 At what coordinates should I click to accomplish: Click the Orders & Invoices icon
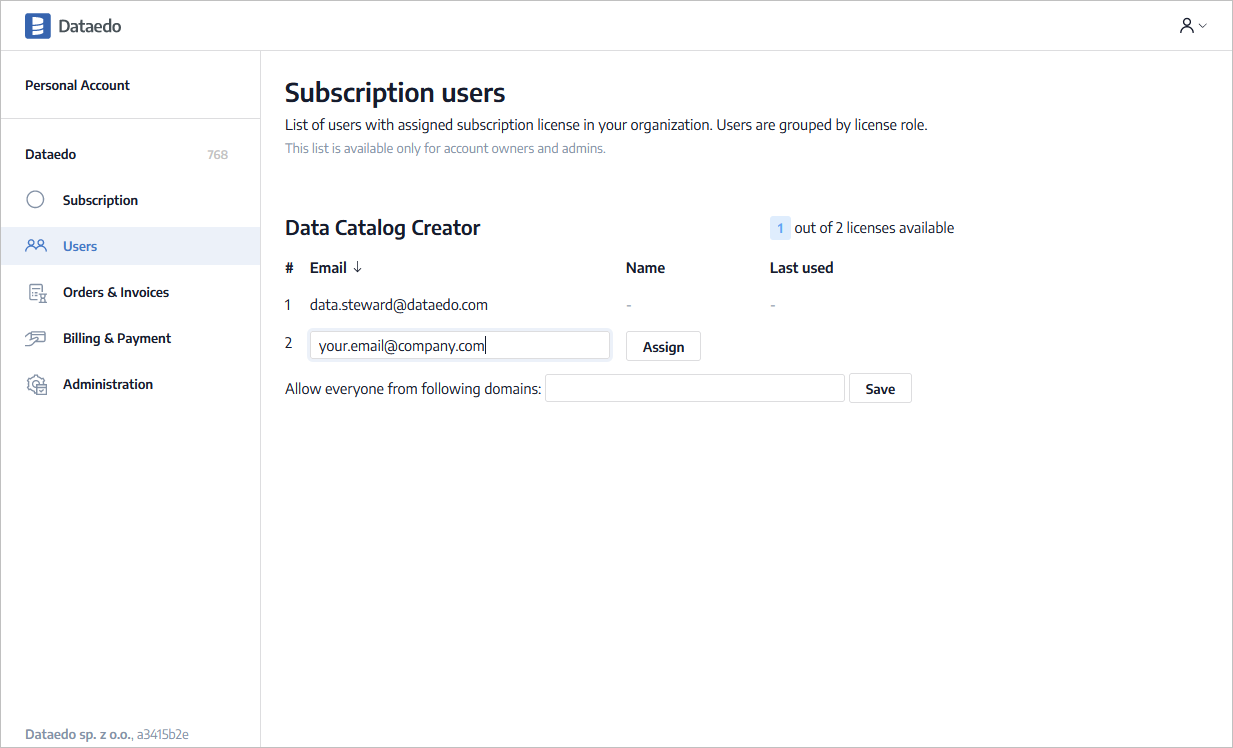(x=36, y=292)
